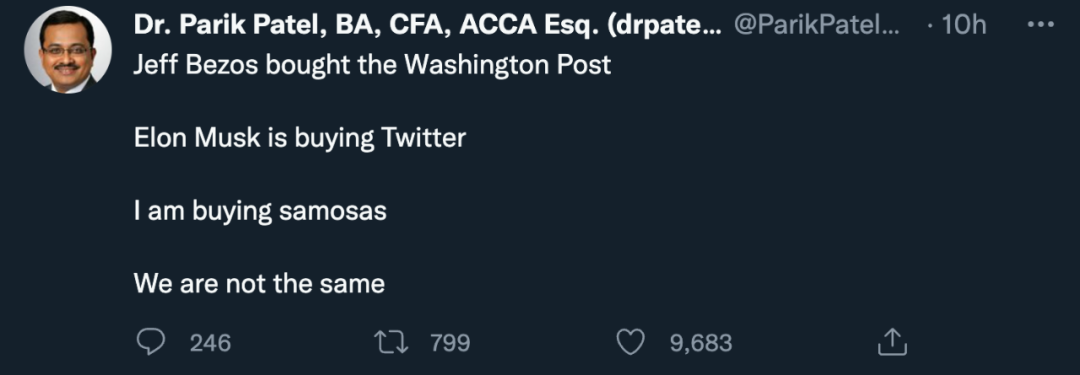1080x375 pixels.
Task: Click the reply speech bubble icon
Action: click(151, 342)
